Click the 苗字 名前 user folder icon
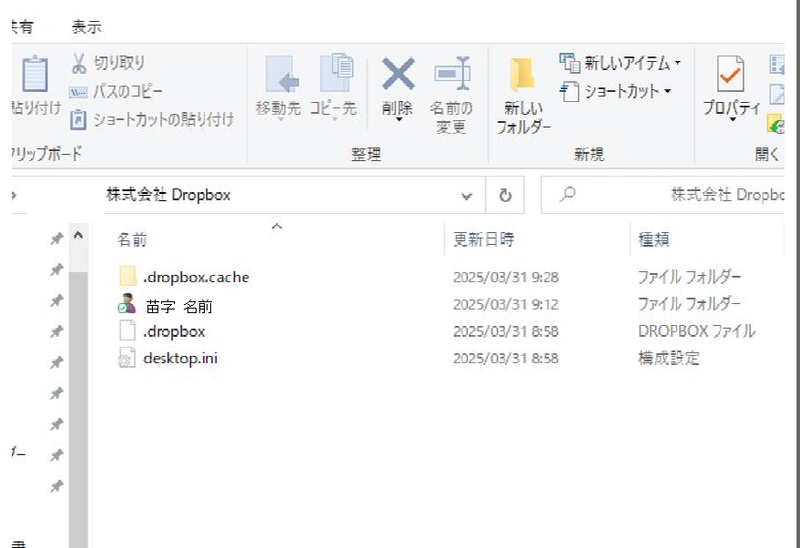Image resolution: width=800 pixels, height=548 pixels. click(x=127, y=304)
